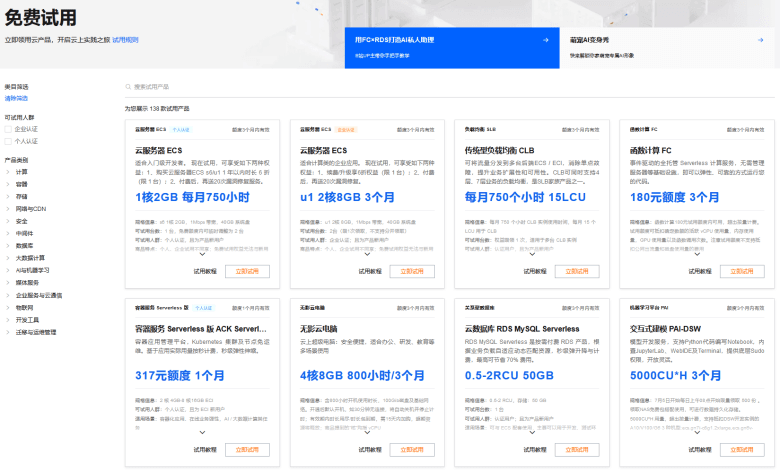The width and height of the screenshot is (780, 473).
Task: Click 立即试用 on 无影云电脑 card
Action: click(412, 450)
